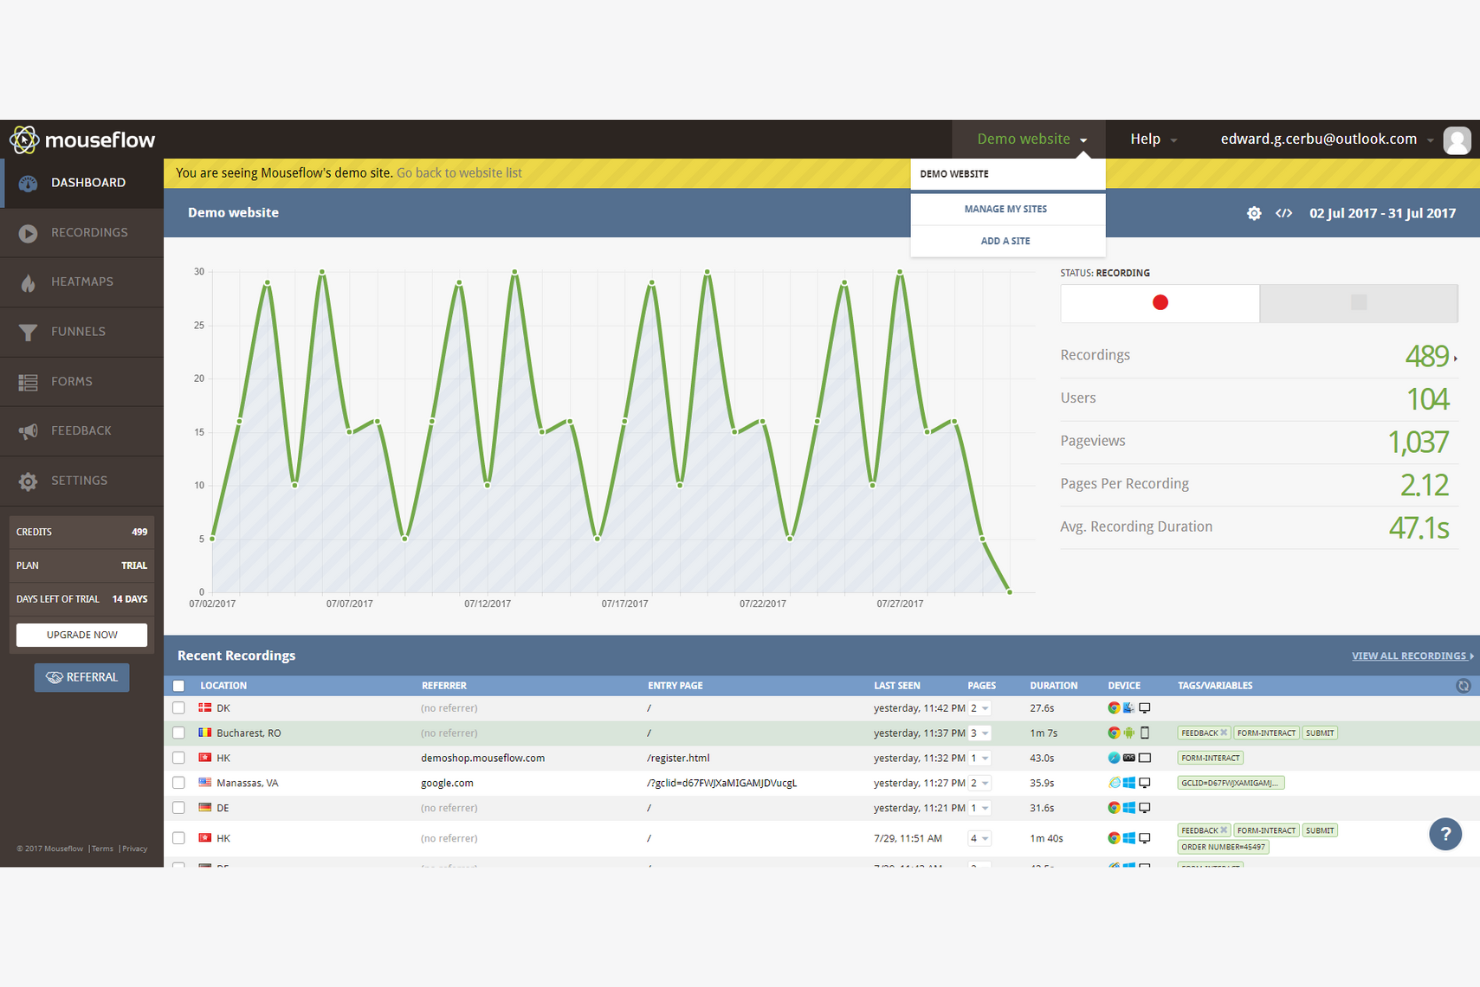Open the Recordings play icon in sidebar
Screen dimensions: 1480x987
(28, 233)
